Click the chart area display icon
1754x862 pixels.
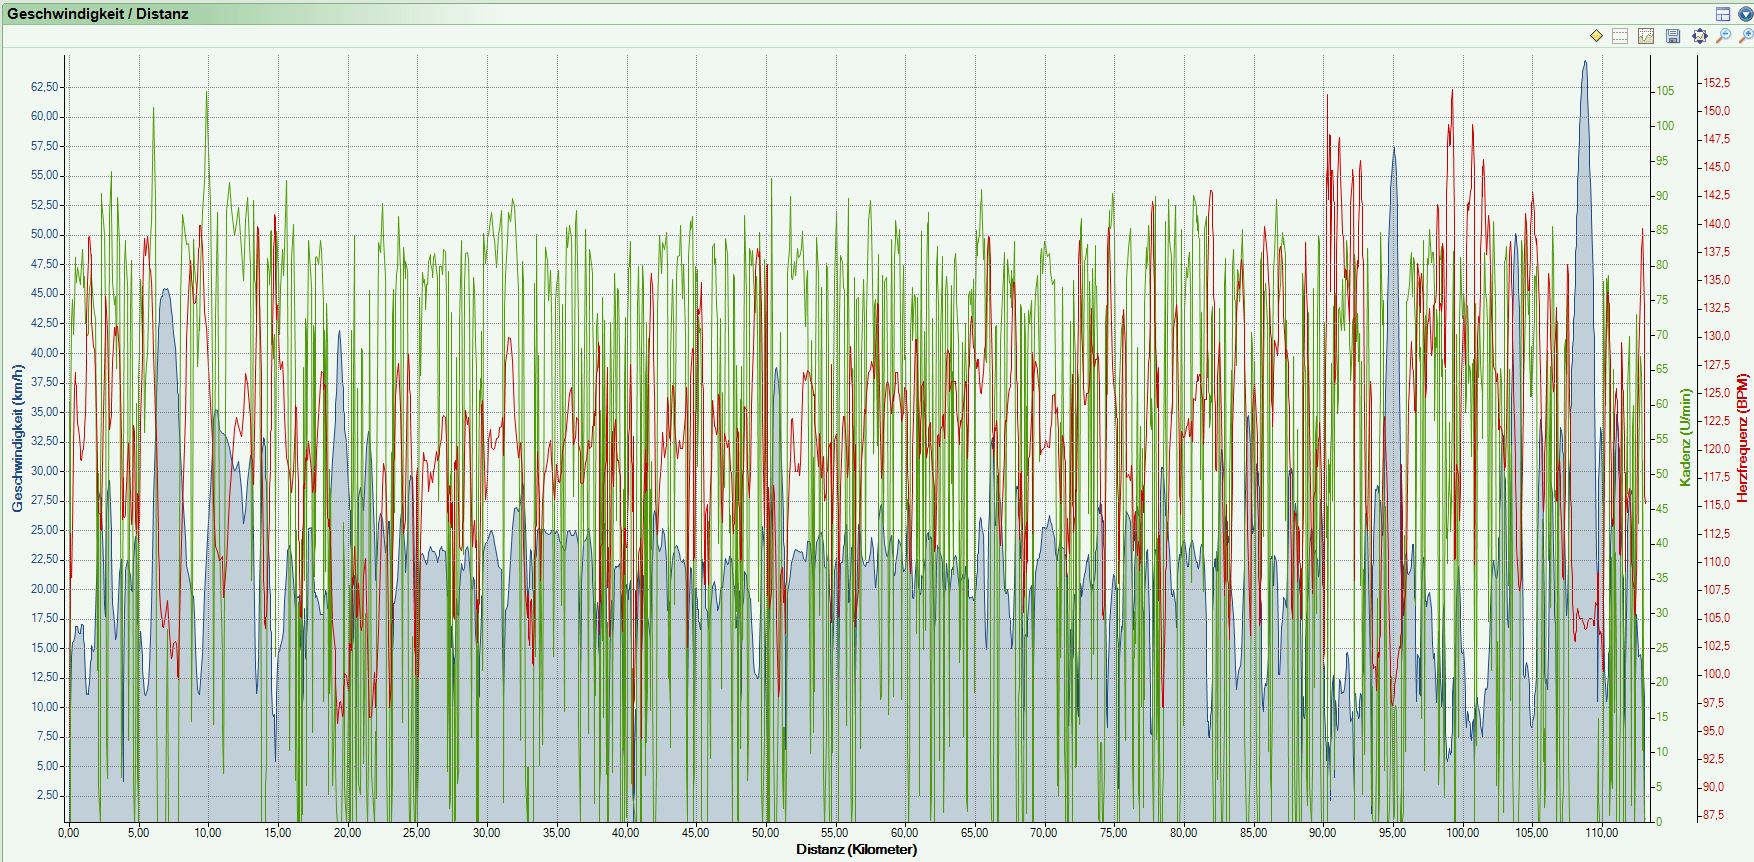[x=1646, y=36]
